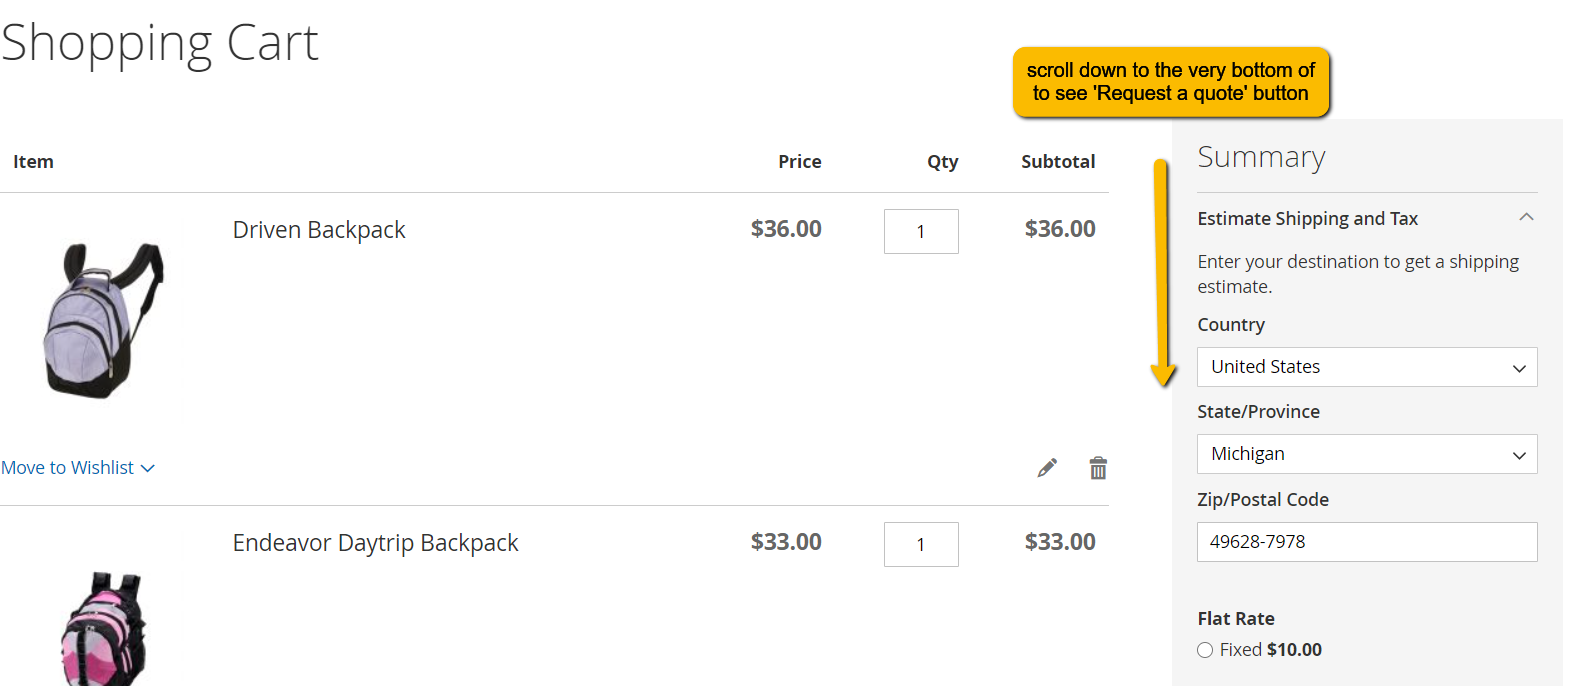Open the State/Province dropdown showing Michigan
The width and height of the screenshot is (1595, 686).
click(1366, 454)
